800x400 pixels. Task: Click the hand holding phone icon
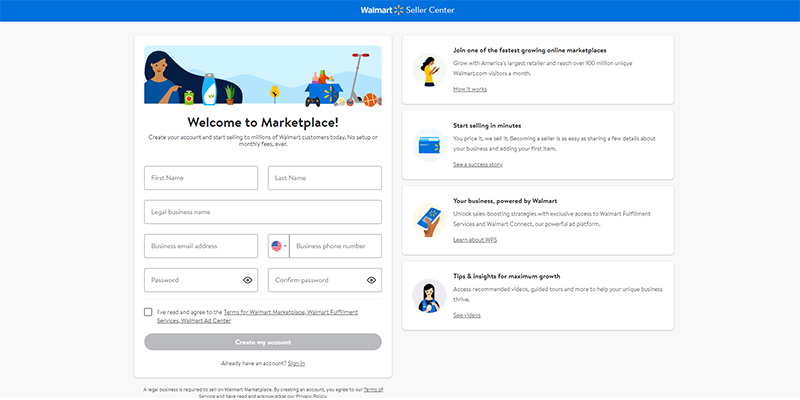click(429, 220)
